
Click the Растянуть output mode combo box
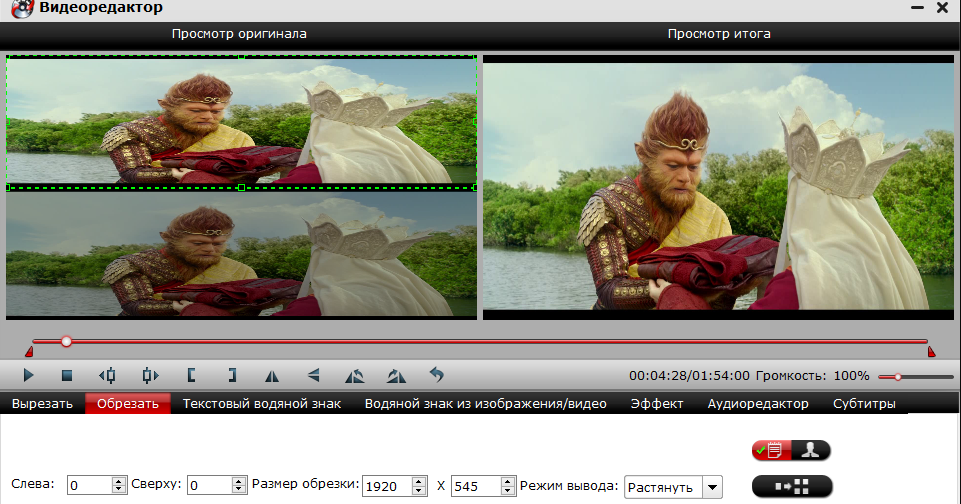click(x=673, y=487)
